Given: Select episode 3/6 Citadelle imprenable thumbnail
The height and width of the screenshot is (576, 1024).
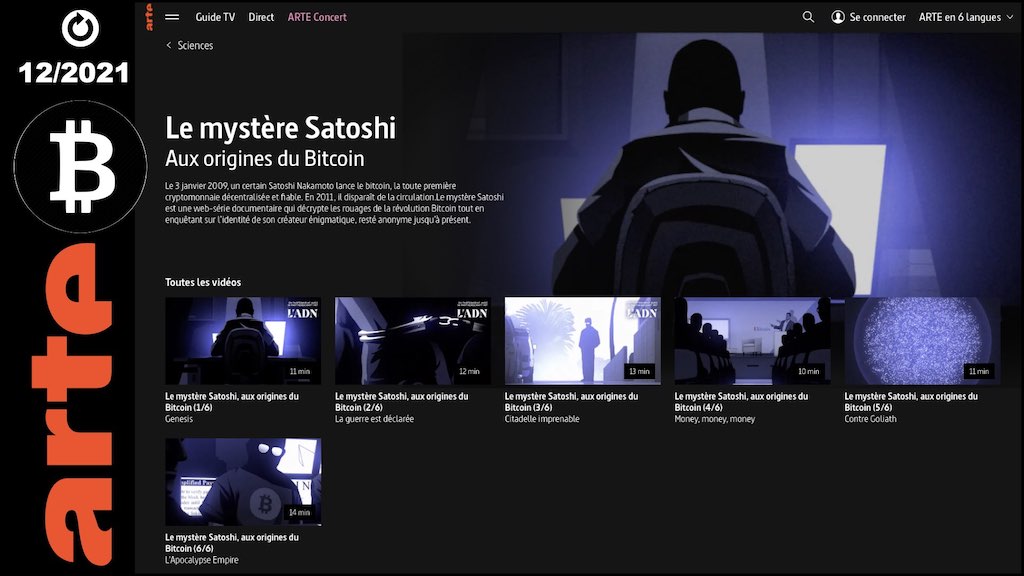Looking at the screenshot, I should coord(582,341).
